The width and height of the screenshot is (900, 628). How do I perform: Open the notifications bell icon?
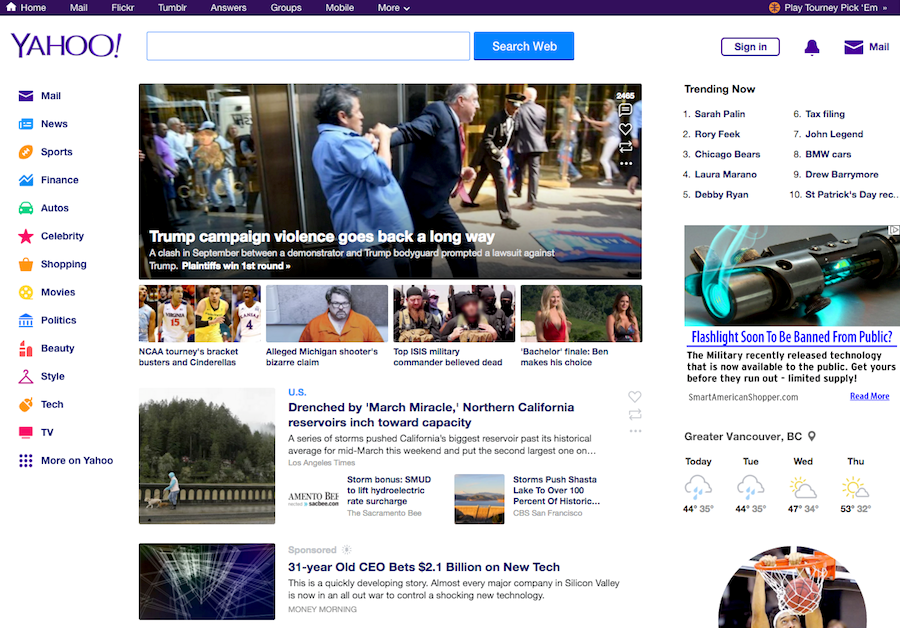pyautogui.click(x=812, y=47)
